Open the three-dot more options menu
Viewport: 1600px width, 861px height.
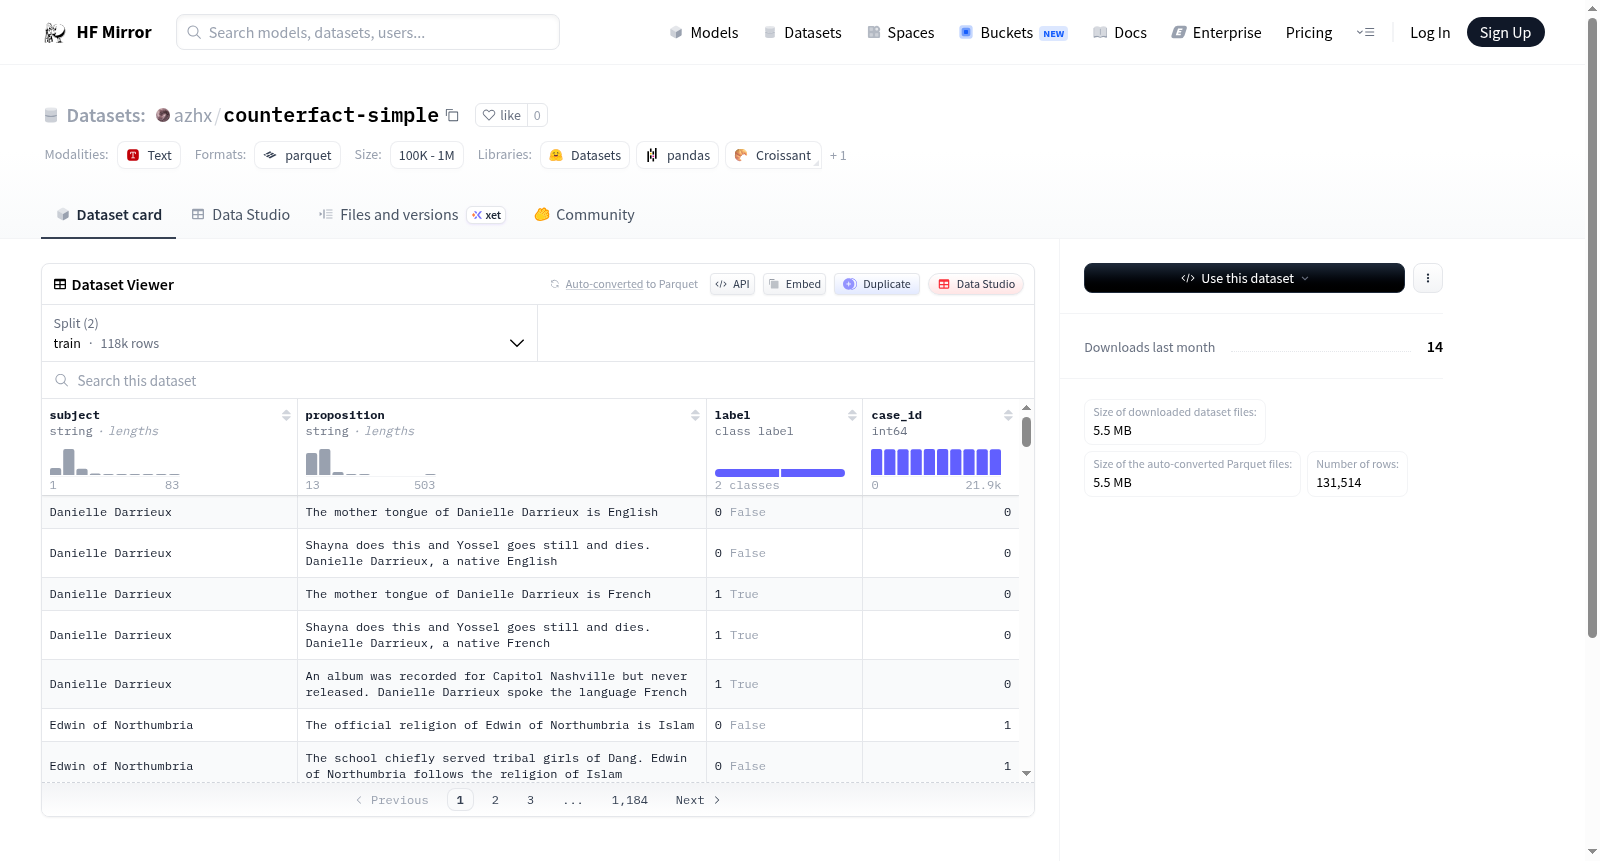[1428, 278]
